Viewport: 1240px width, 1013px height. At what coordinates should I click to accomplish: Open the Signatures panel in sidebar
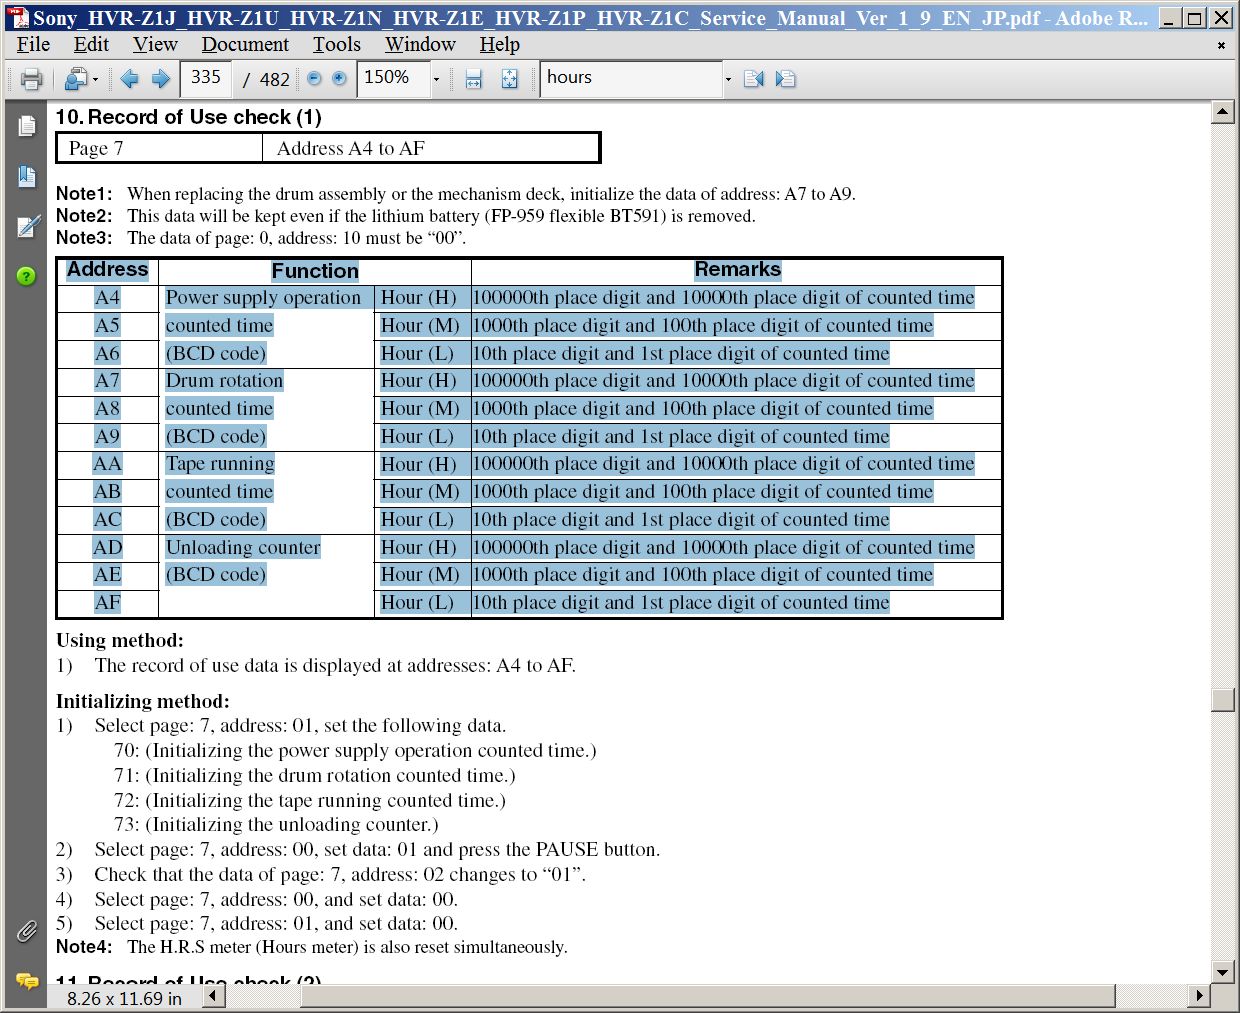(27, 227)
